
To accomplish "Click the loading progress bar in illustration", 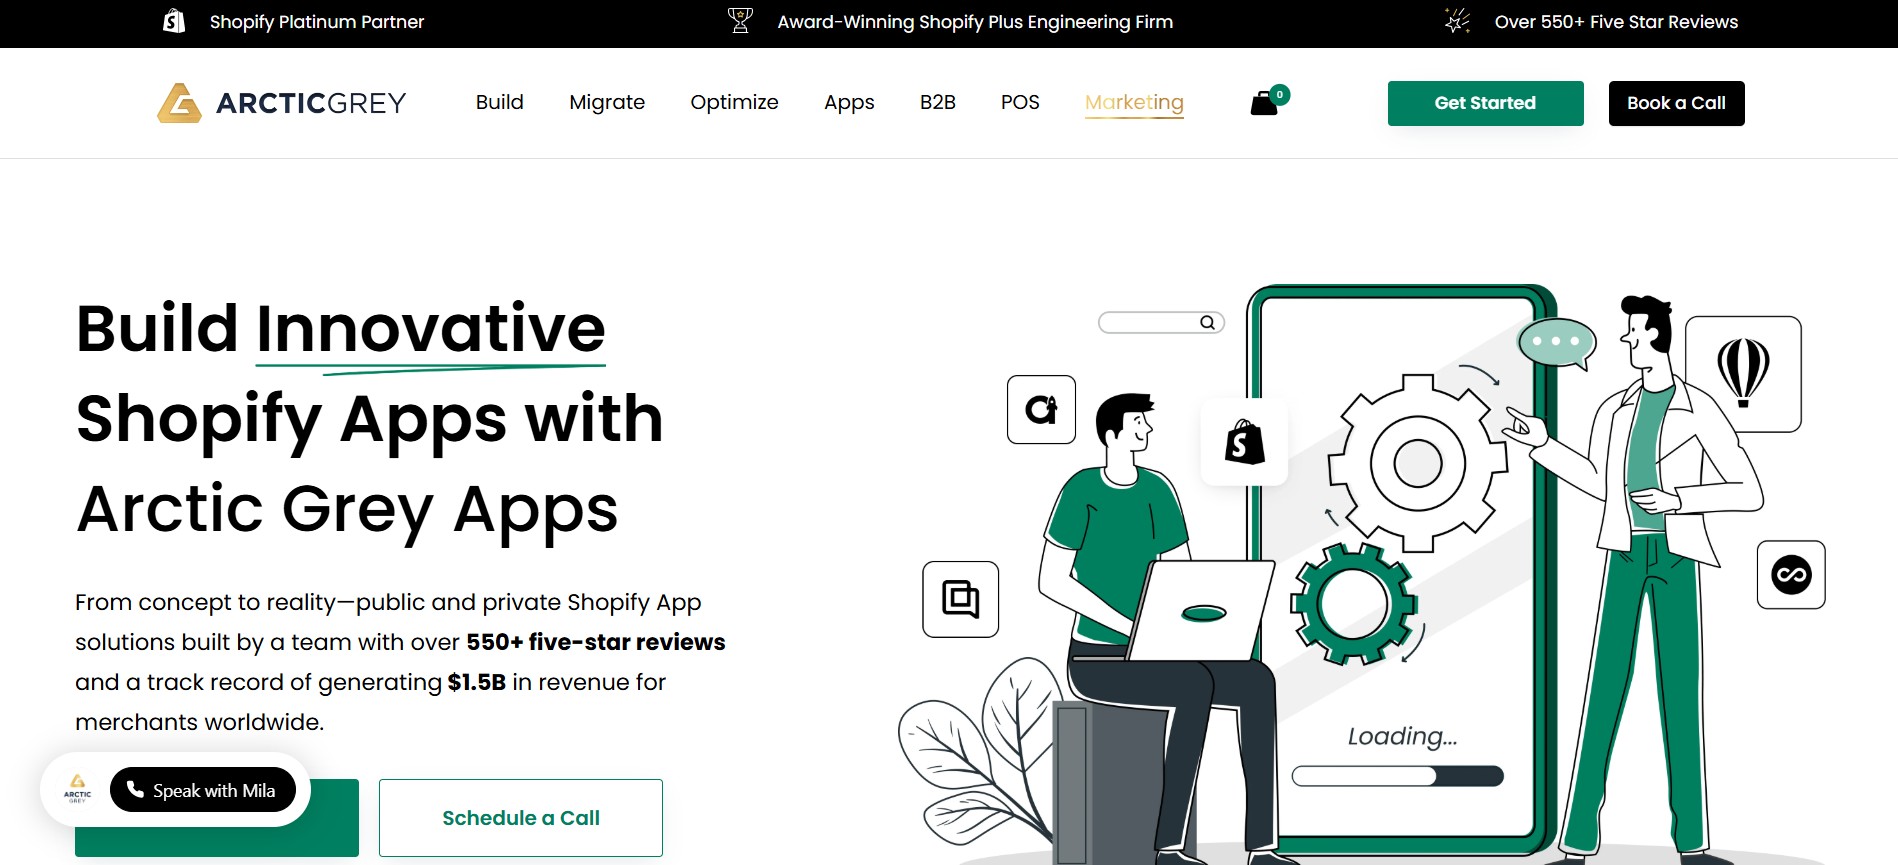I will coord(1397,776).
